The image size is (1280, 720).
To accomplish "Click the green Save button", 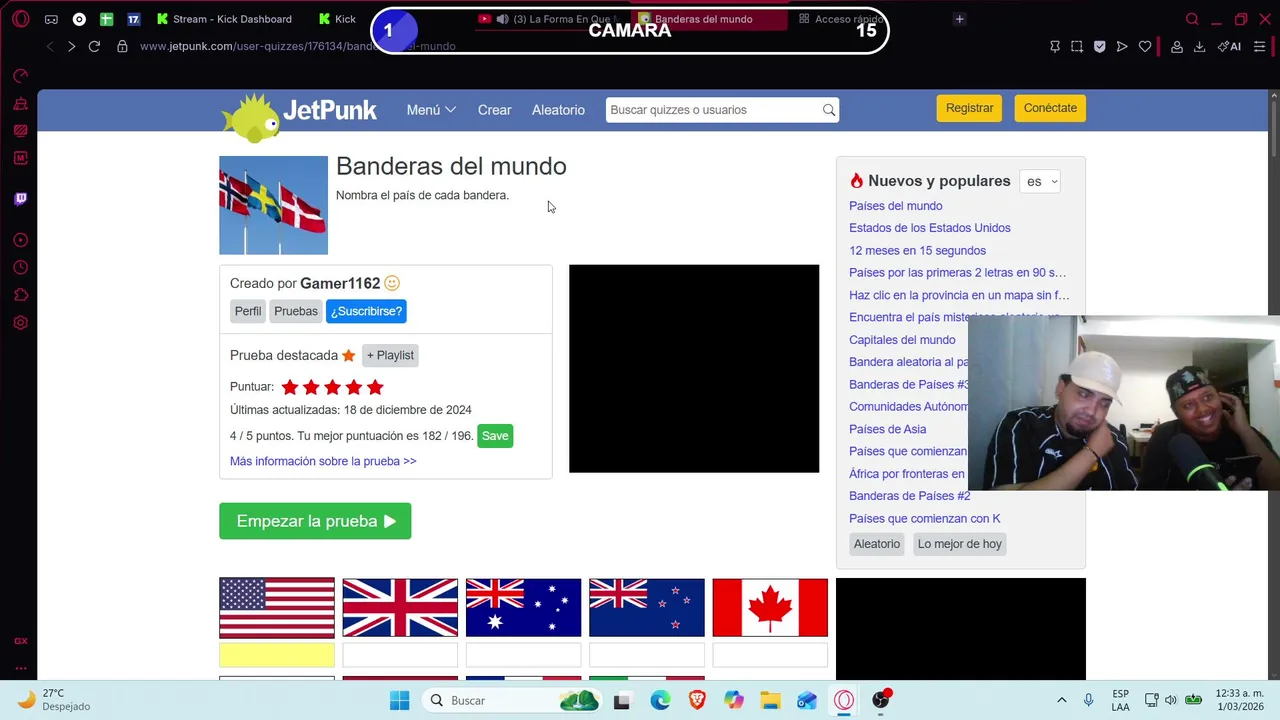I will point(495,436).
